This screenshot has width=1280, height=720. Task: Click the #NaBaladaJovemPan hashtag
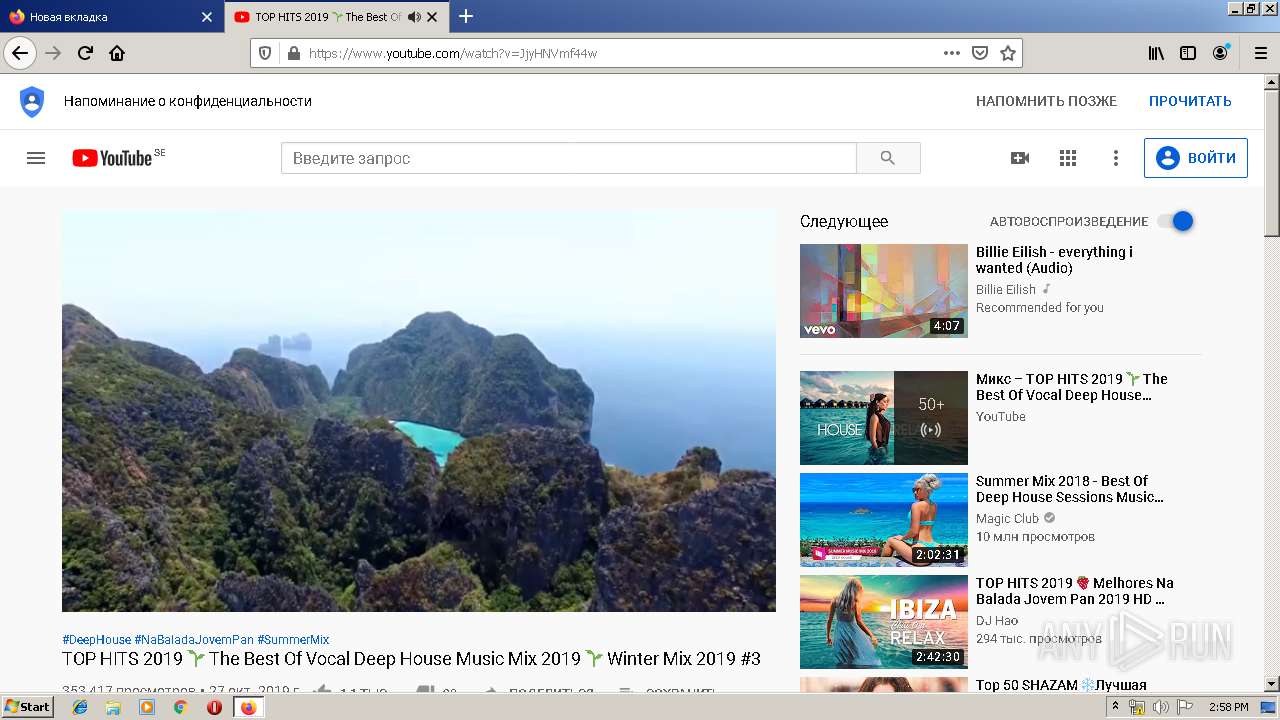[194, 640]
